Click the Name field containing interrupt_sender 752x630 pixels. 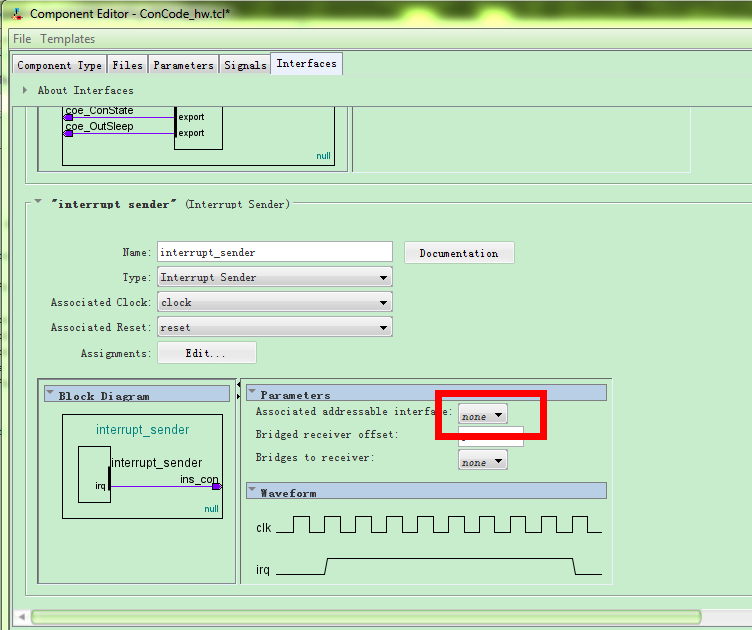[x=275, y=252]
